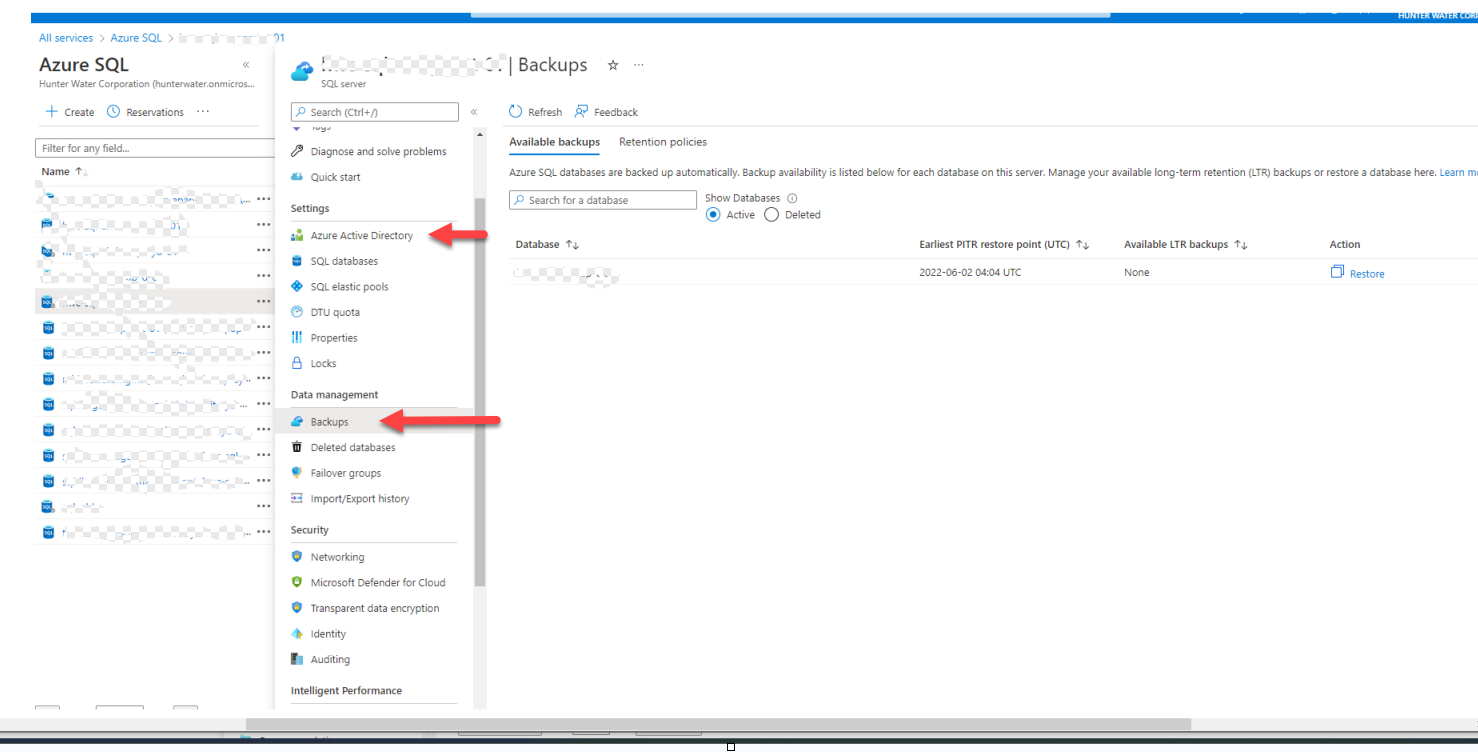Viewport: 1478px width, 752px height.
Task: Open Azure Active Directory settings
Action: [x=361, y=236]
